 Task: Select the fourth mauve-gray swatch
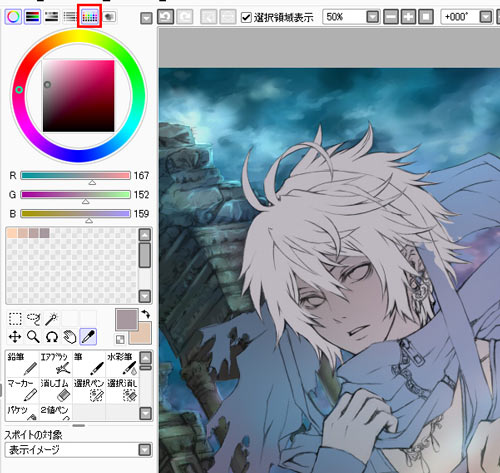(x=44, y=233)
